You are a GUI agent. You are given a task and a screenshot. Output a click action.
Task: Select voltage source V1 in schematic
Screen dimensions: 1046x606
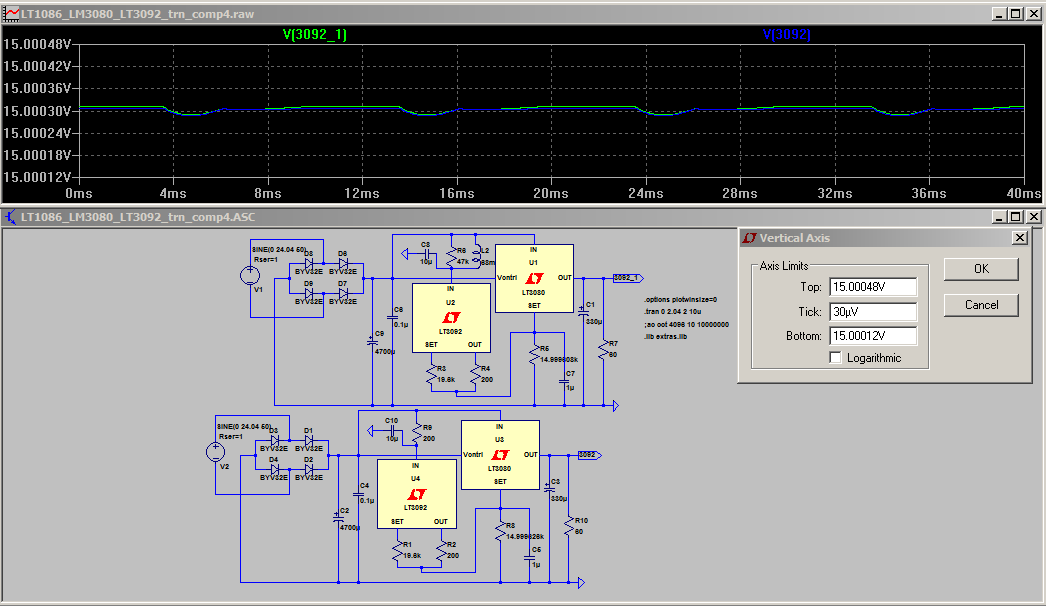click(250, 275)
